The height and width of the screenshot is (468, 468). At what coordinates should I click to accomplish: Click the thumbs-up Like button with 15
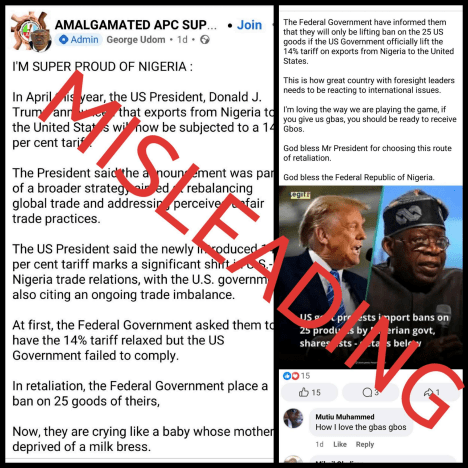309,392
